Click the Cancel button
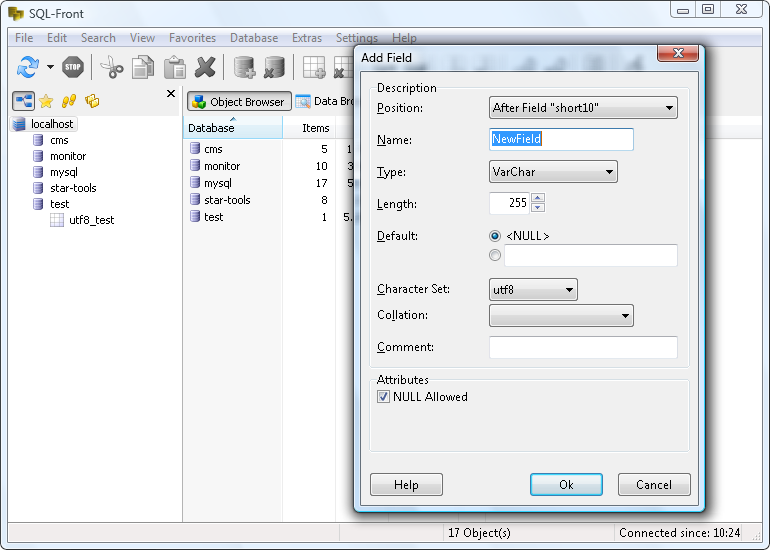 click(x=654, y=485)
